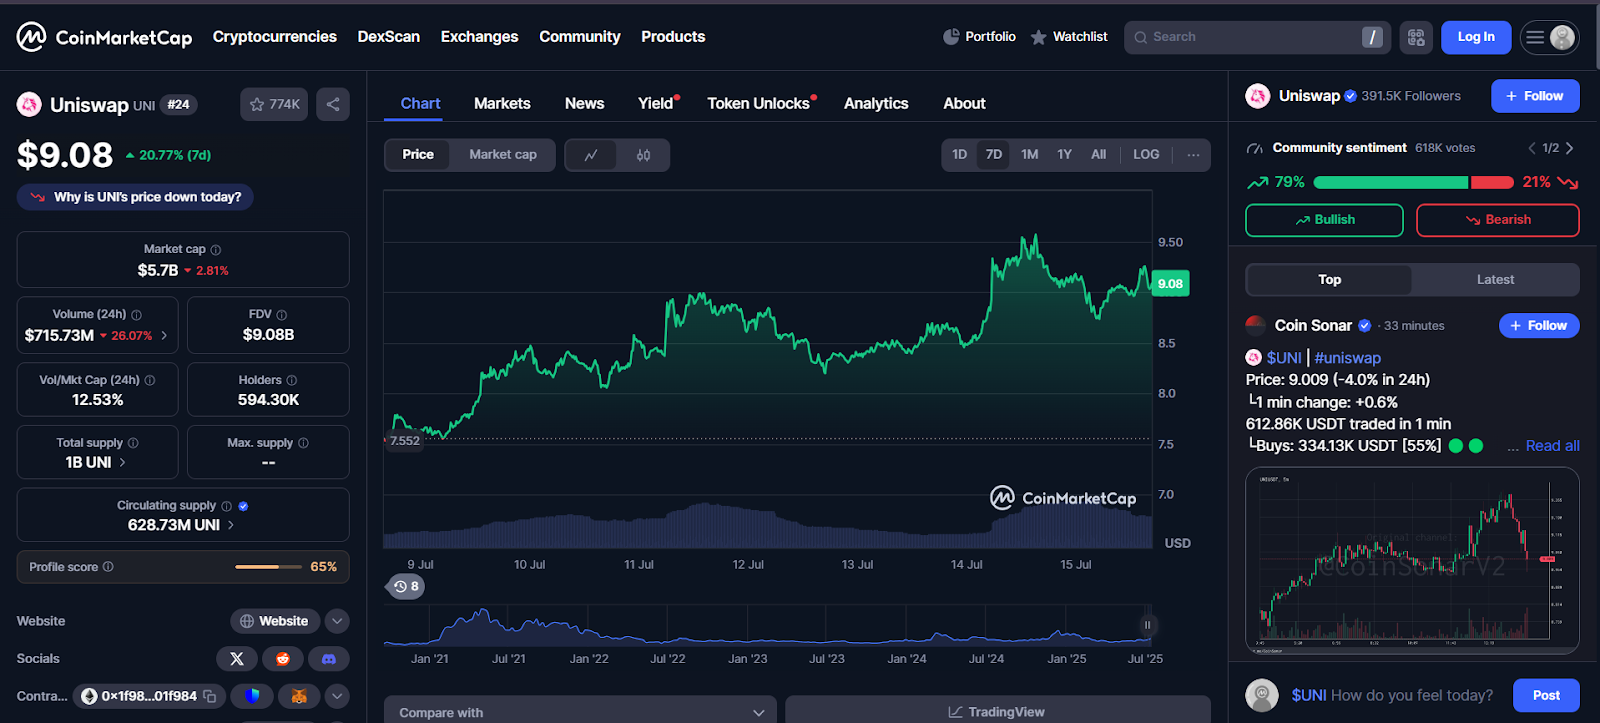
Task: Set chart range to 7D
Action: [x=994, y=155]
